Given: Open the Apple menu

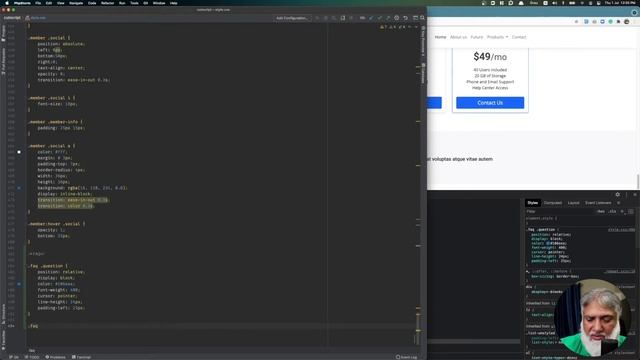Looking at the screenshot, I should pyautogui.click(x=7, y=3).
